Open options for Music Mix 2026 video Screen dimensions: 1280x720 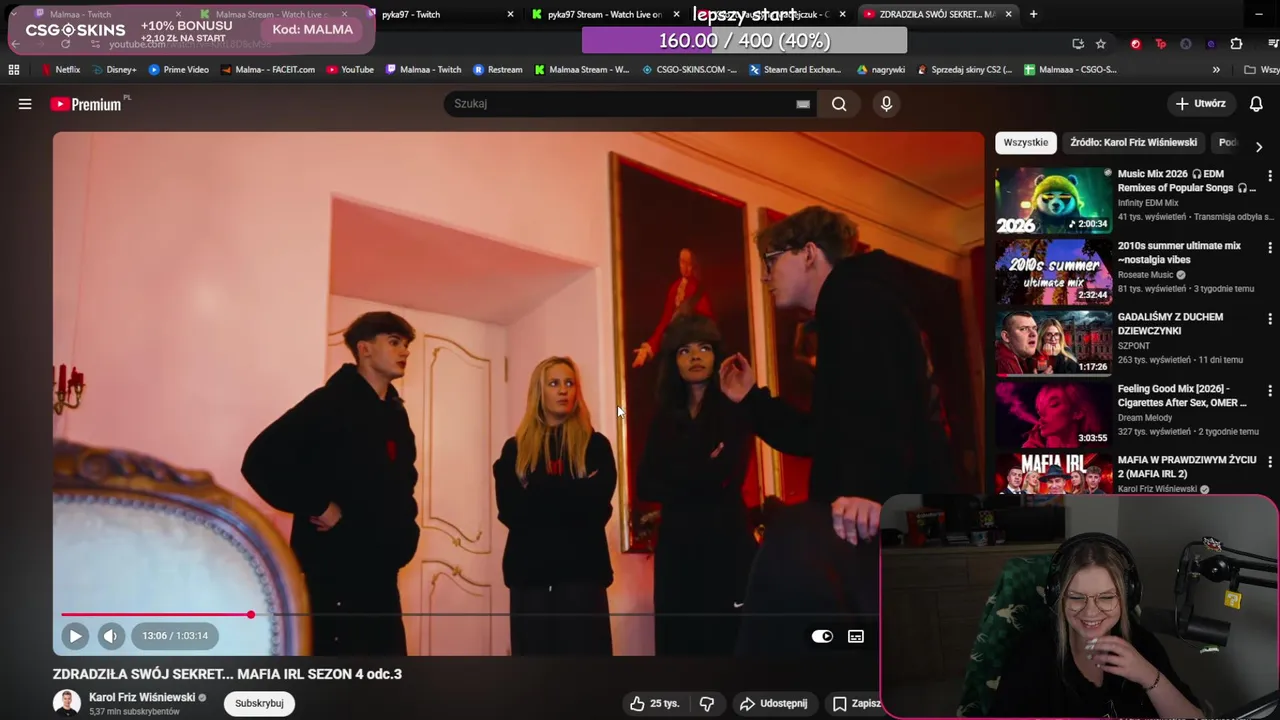click(1270, 176)
